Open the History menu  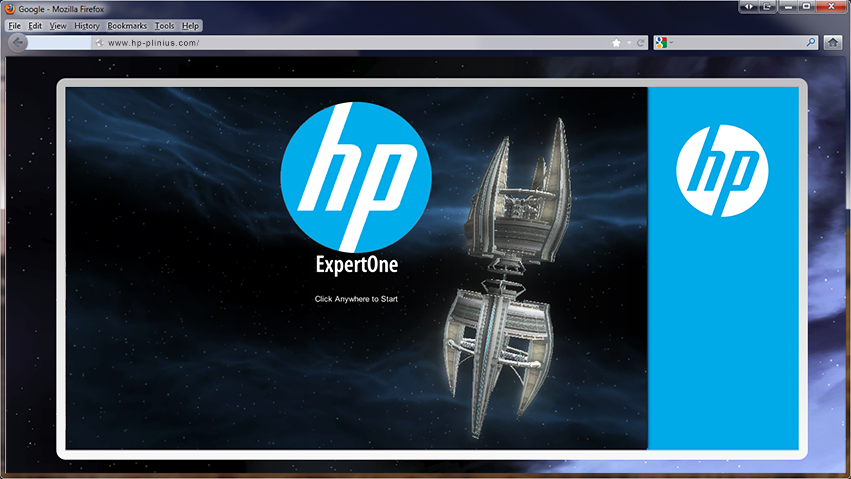pos(87,25)
